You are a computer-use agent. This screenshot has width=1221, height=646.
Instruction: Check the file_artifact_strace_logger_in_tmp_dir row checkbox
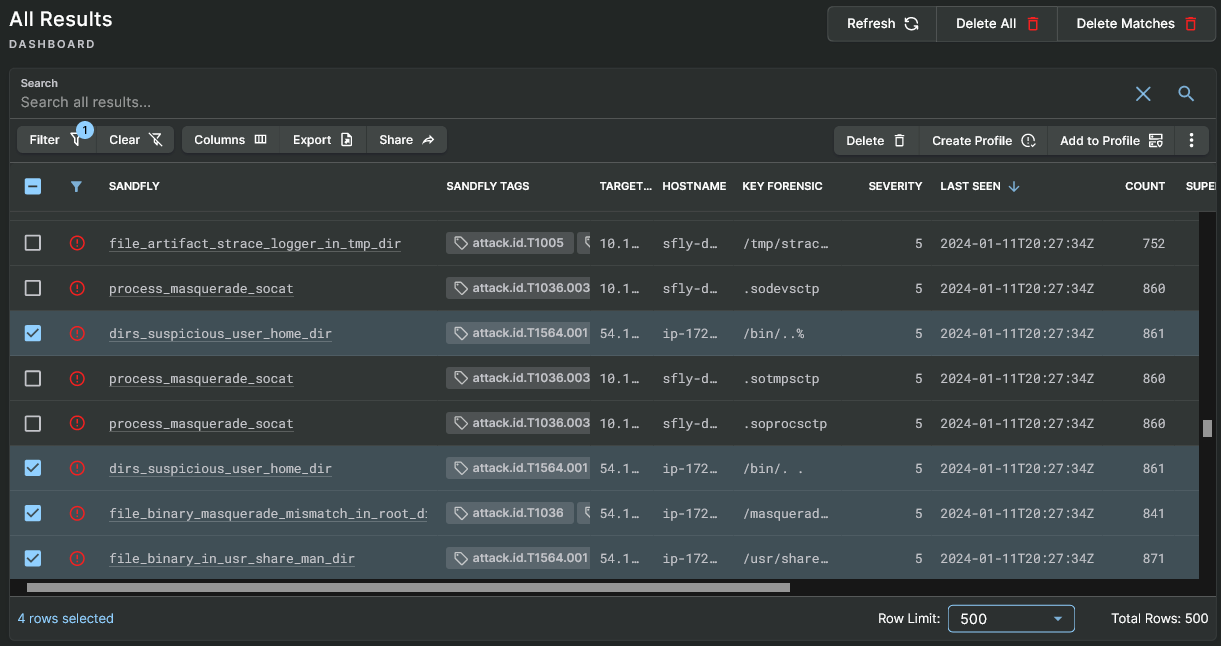pyautogui.click(x=33, y=243)
